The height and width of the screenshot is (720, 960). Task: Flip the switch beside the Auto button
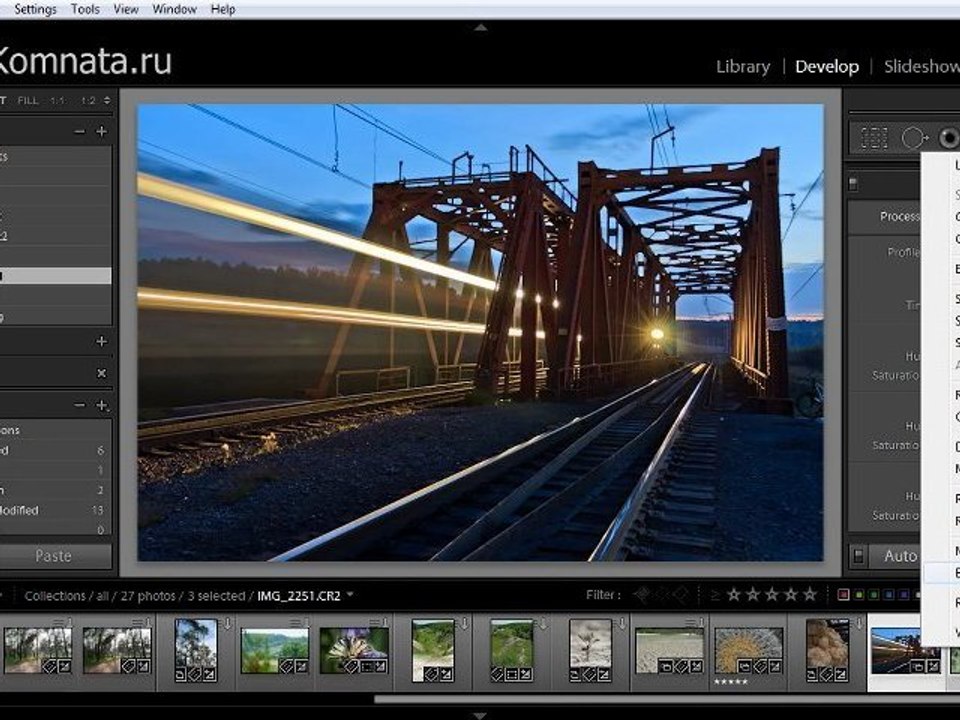pyautogui.click(x=858, y=556)
